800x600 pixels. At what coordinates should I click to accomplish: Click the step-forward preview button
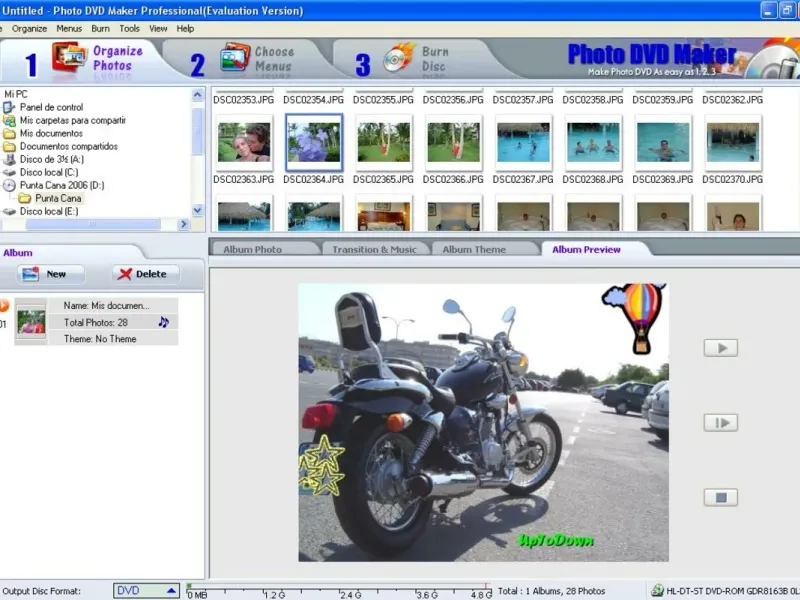[720, 423]
